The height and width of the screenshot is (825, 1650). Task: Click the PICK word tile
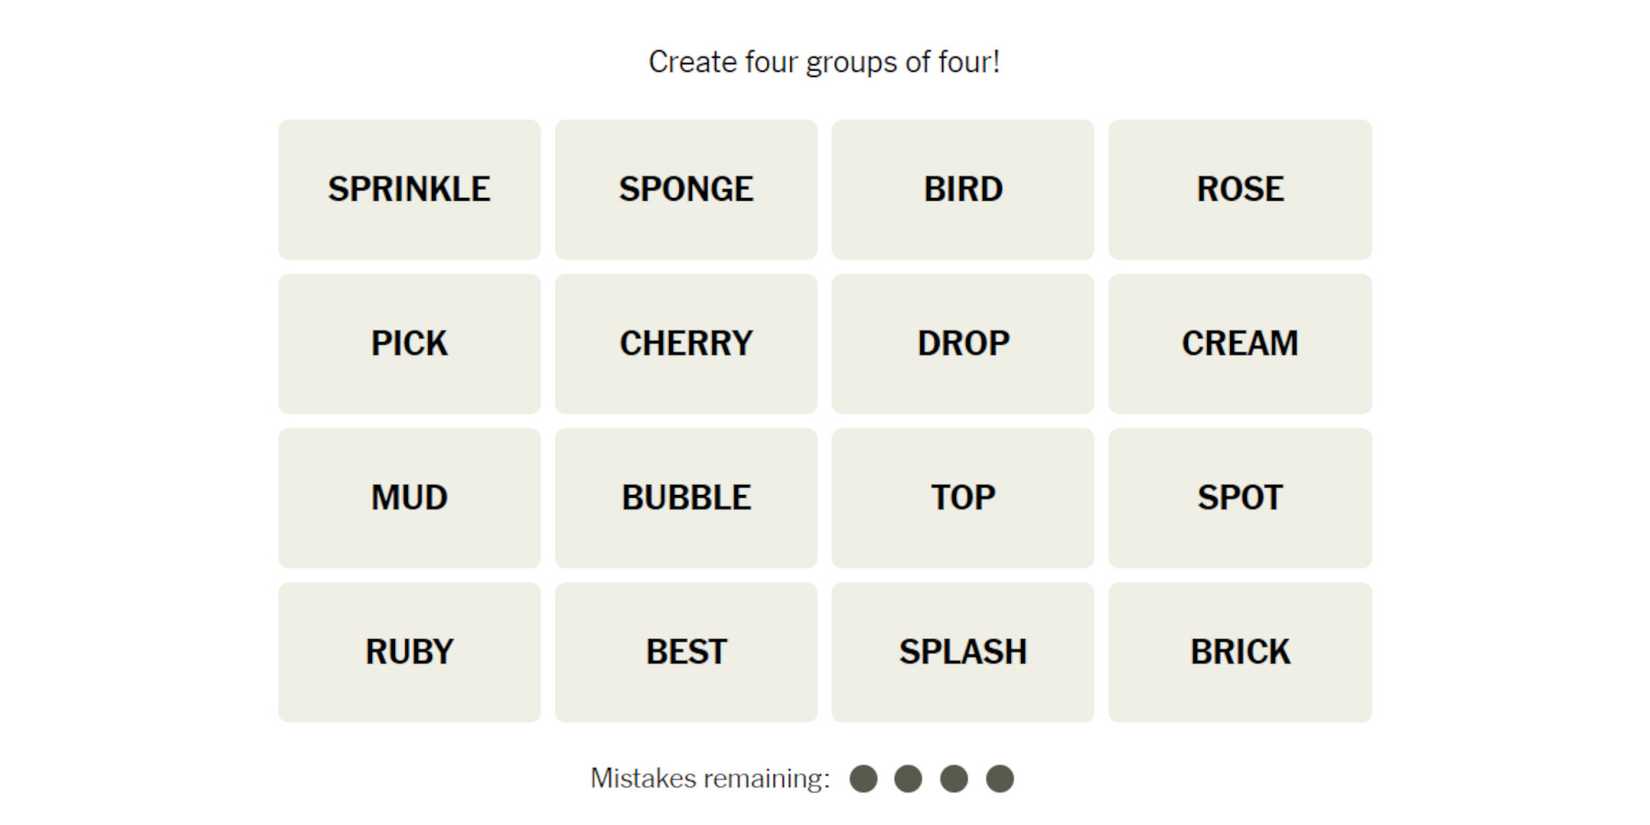(x=409, y=344)
